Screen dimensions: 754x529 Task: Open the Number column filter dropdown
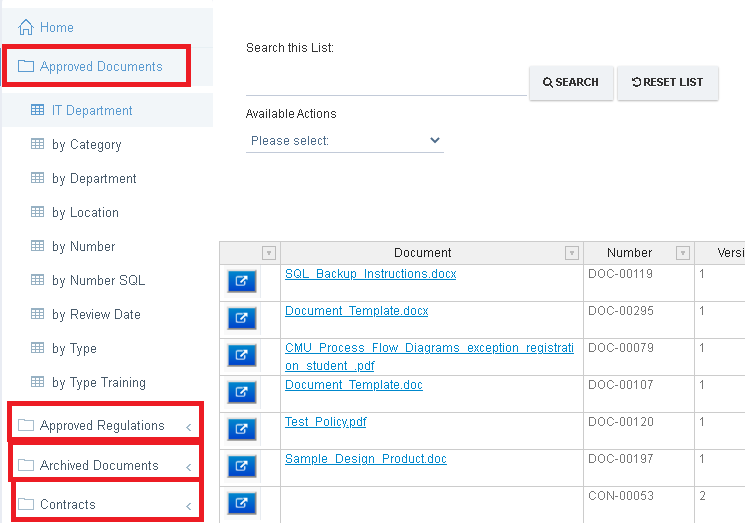[683, 253]
